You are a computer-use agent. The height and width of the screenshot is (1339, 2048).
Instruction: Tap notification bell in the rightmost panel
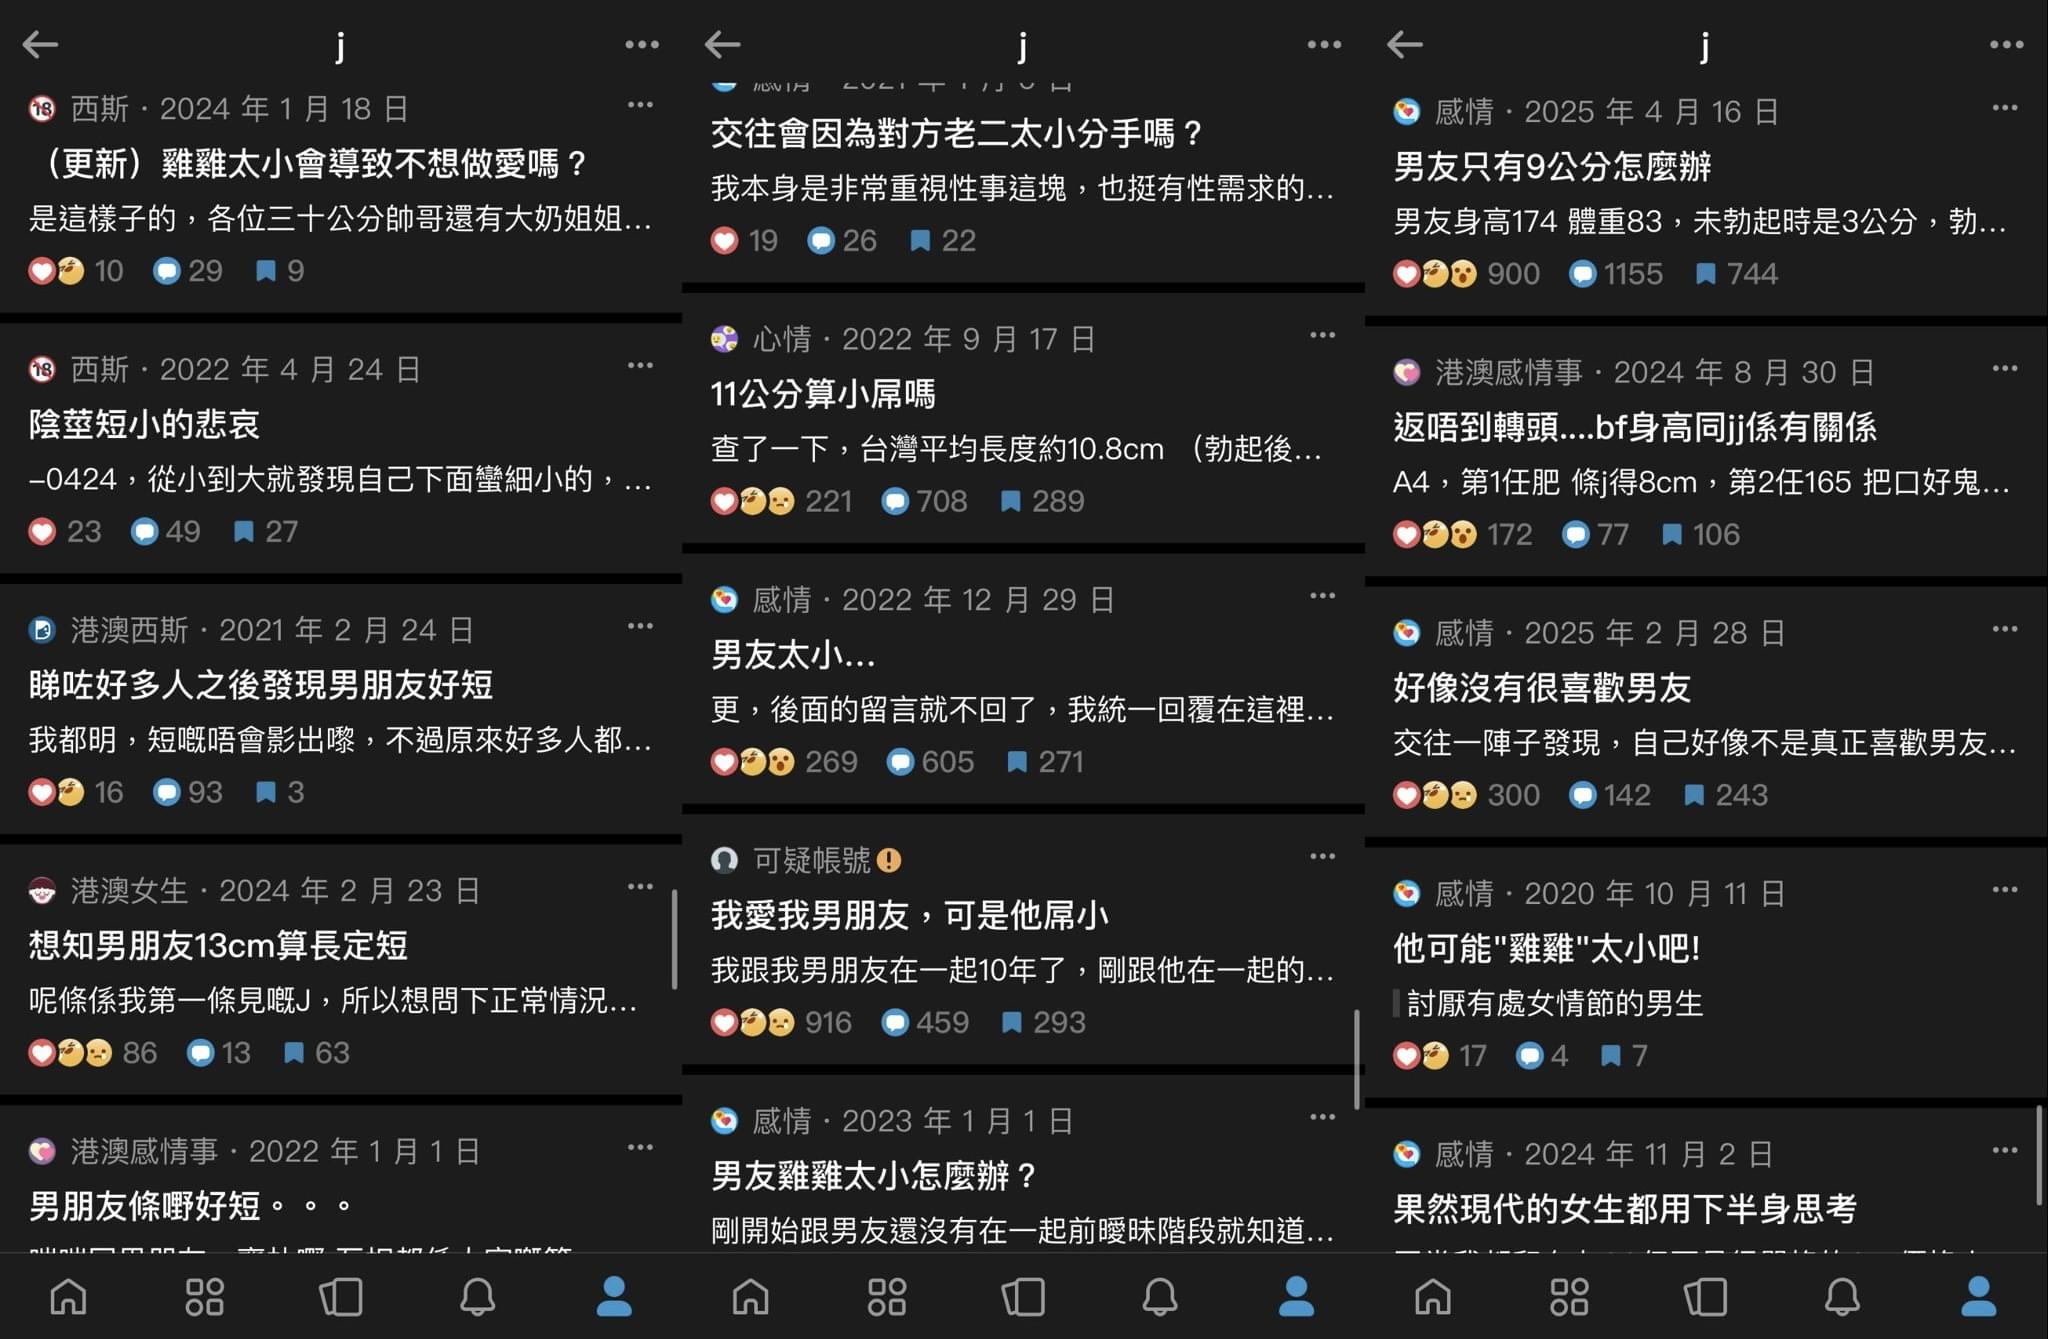click(x=1842, y=1297)
